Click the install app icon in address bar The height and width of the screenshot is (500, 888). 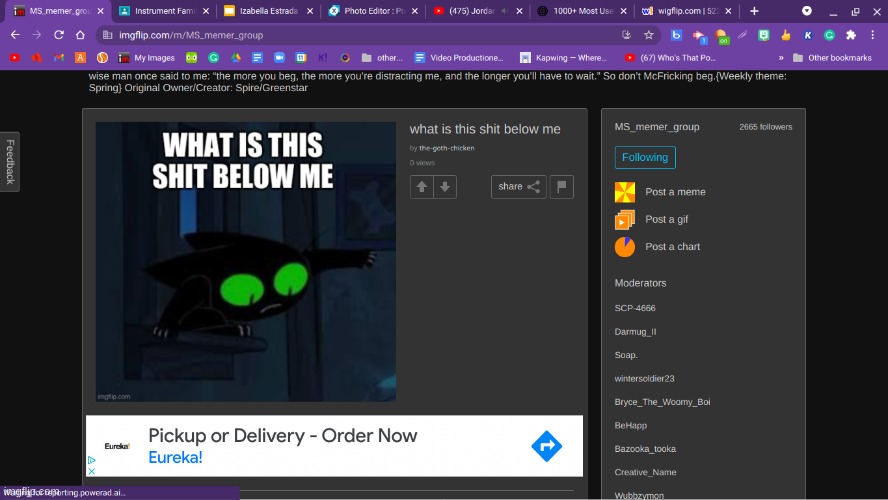click(x=626, y=35)
